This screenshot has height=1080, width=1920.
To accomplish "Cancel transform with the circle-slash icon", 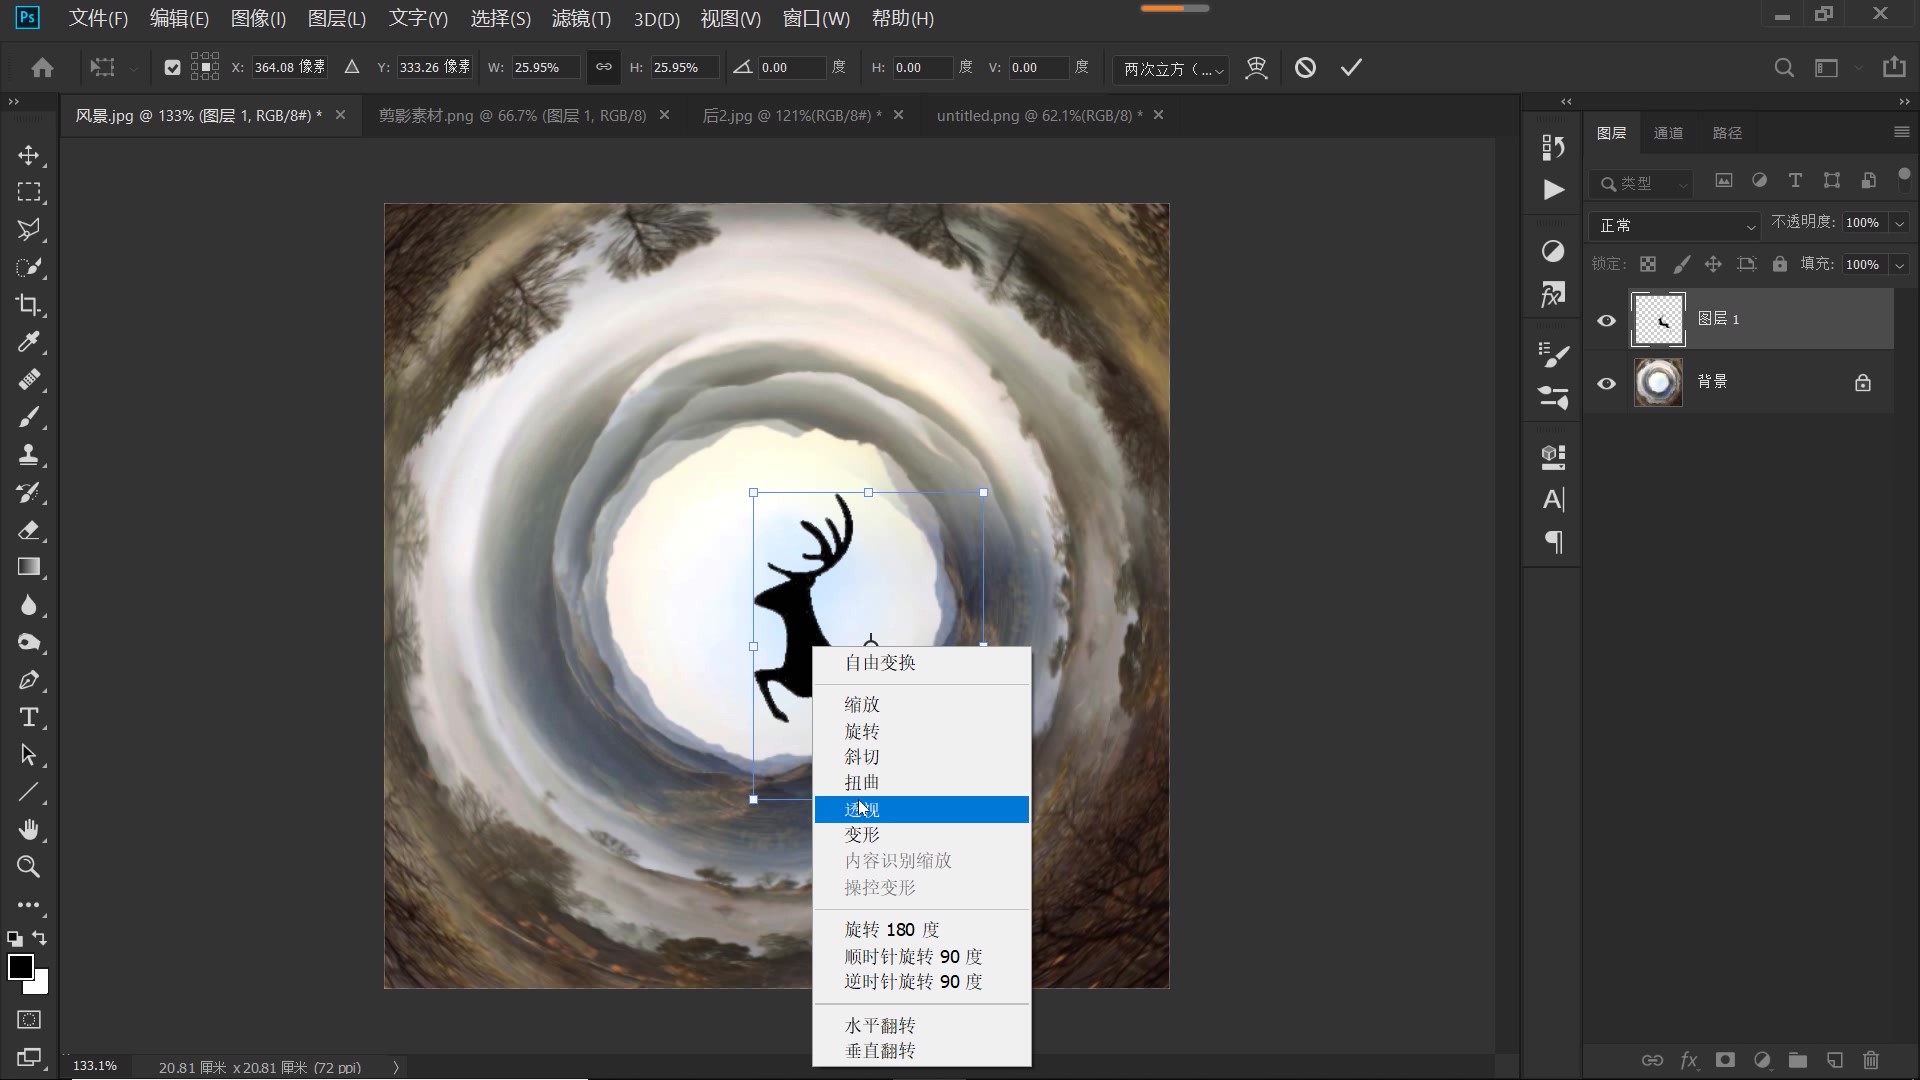I will (1305, 67).
